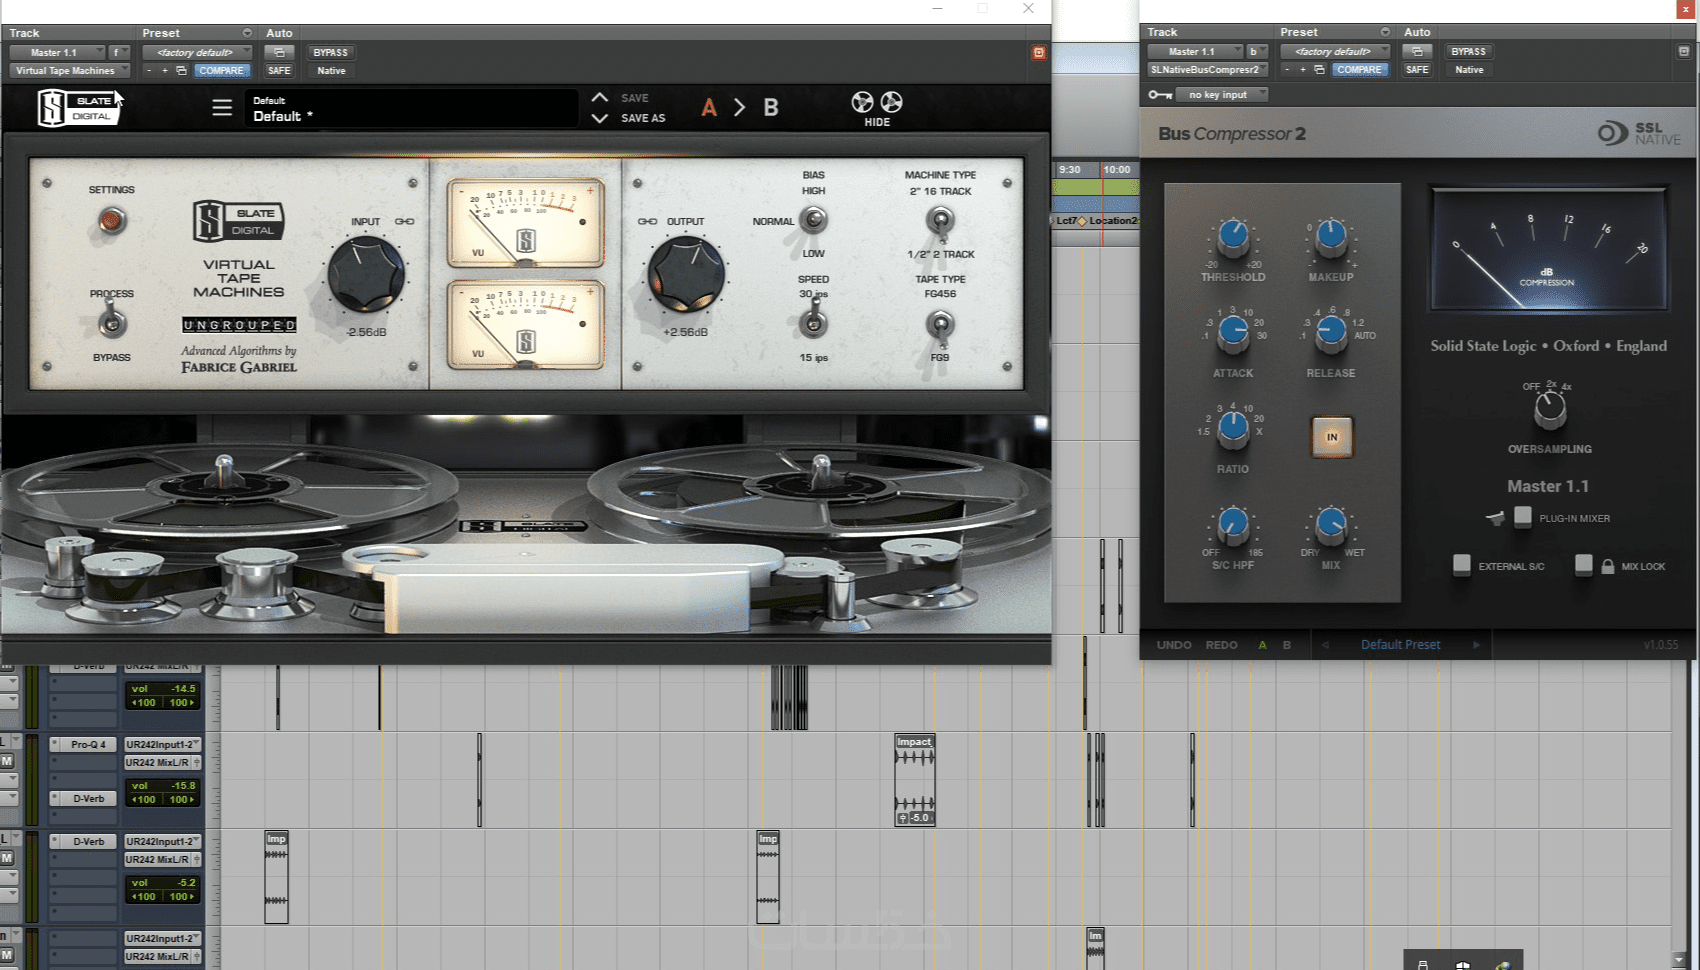Click the link icon beside OUTPUT label
The height and width of the screenshot is (970, 1700).
pos(647,222)
